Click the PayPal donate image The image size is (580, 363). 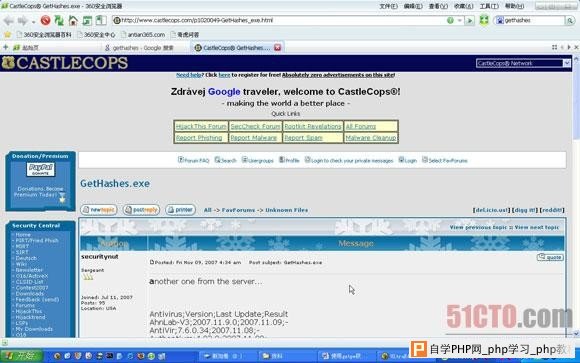tap(40, 169)
